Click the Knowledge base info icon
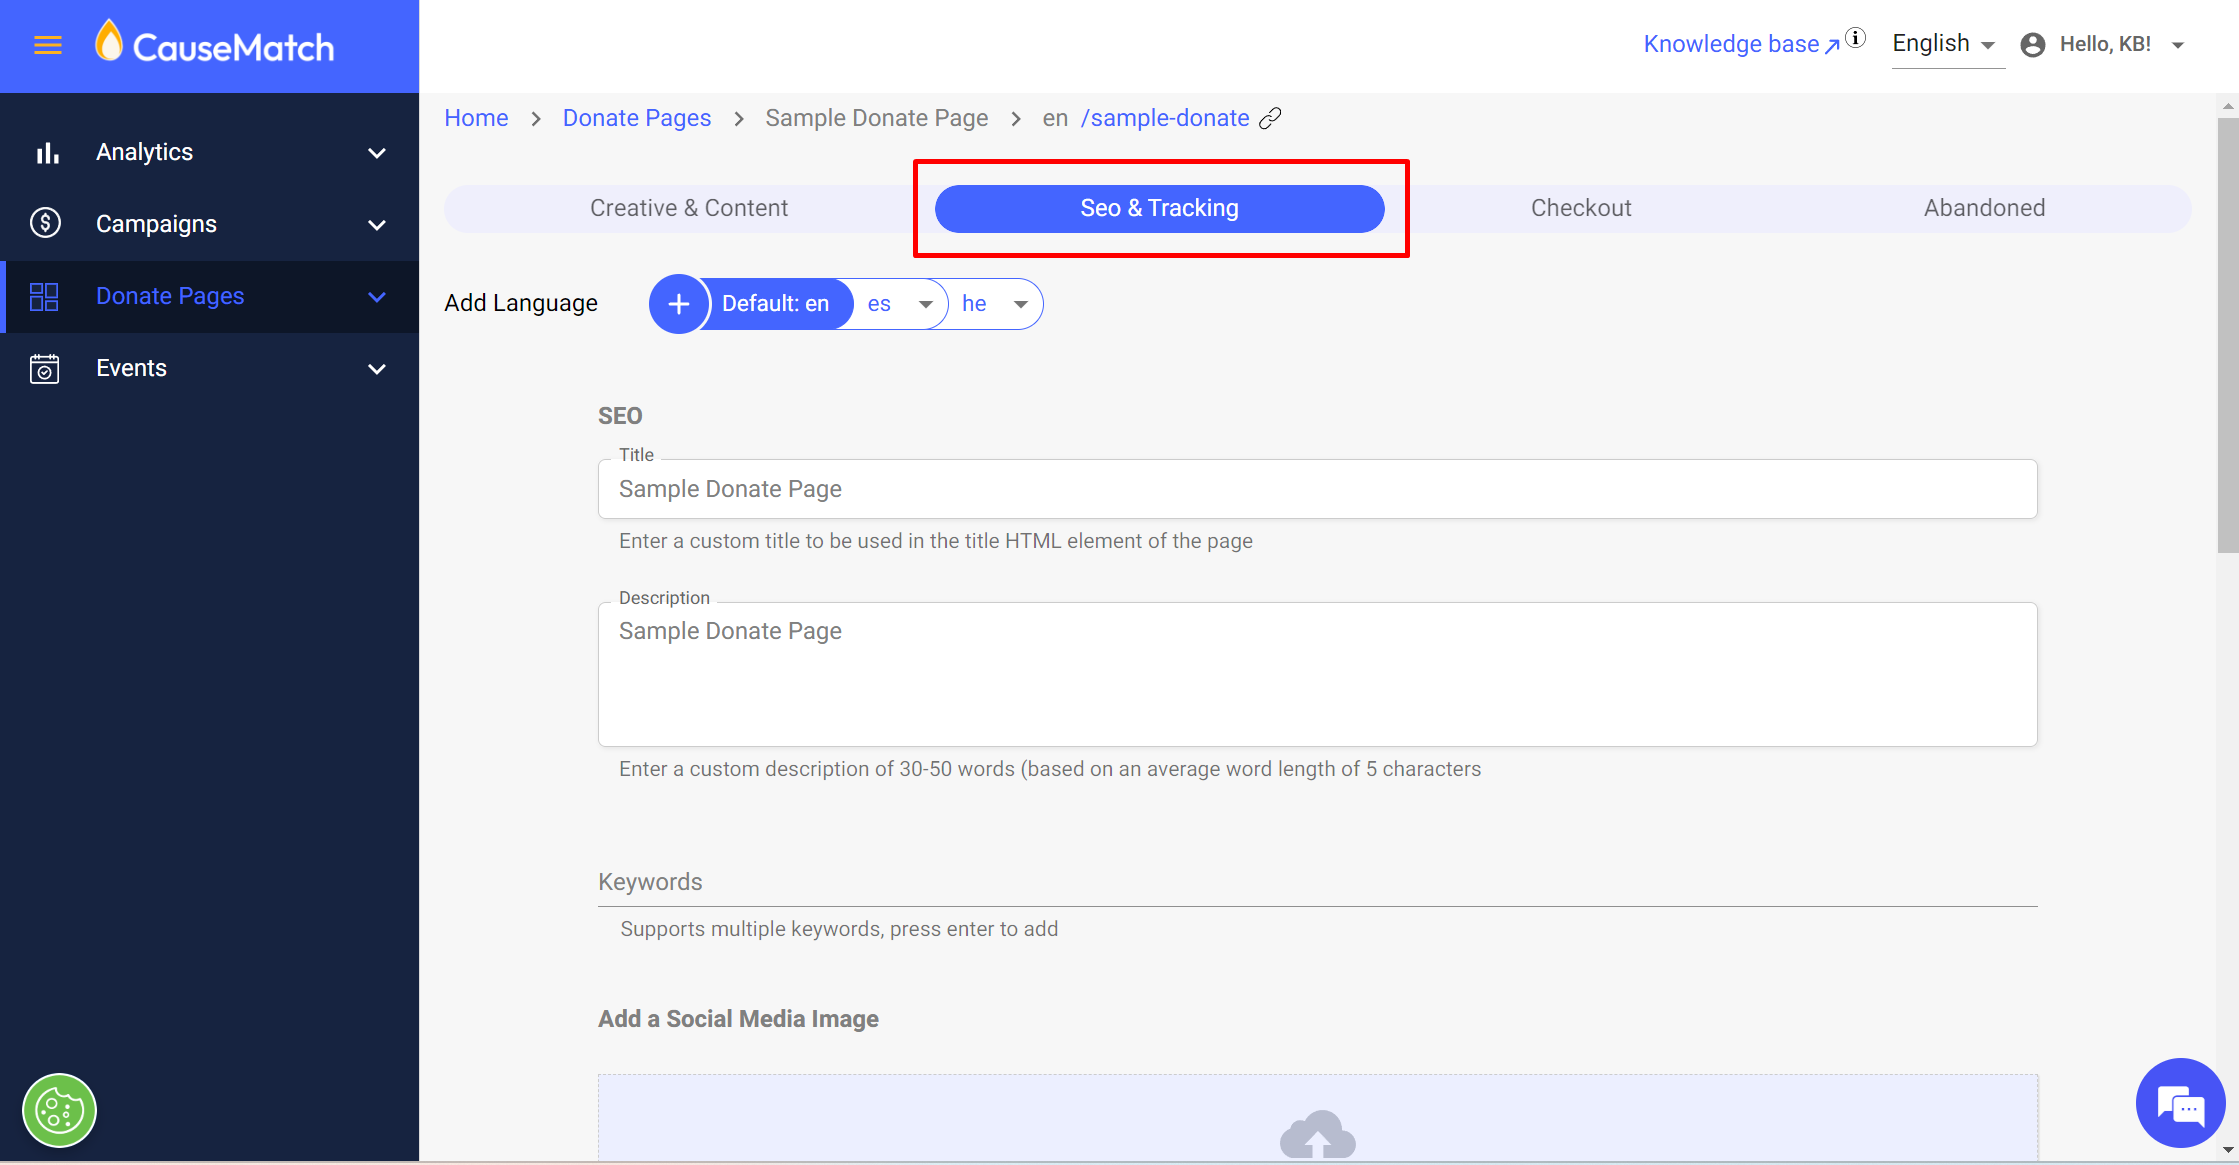 coord(1856,38)
